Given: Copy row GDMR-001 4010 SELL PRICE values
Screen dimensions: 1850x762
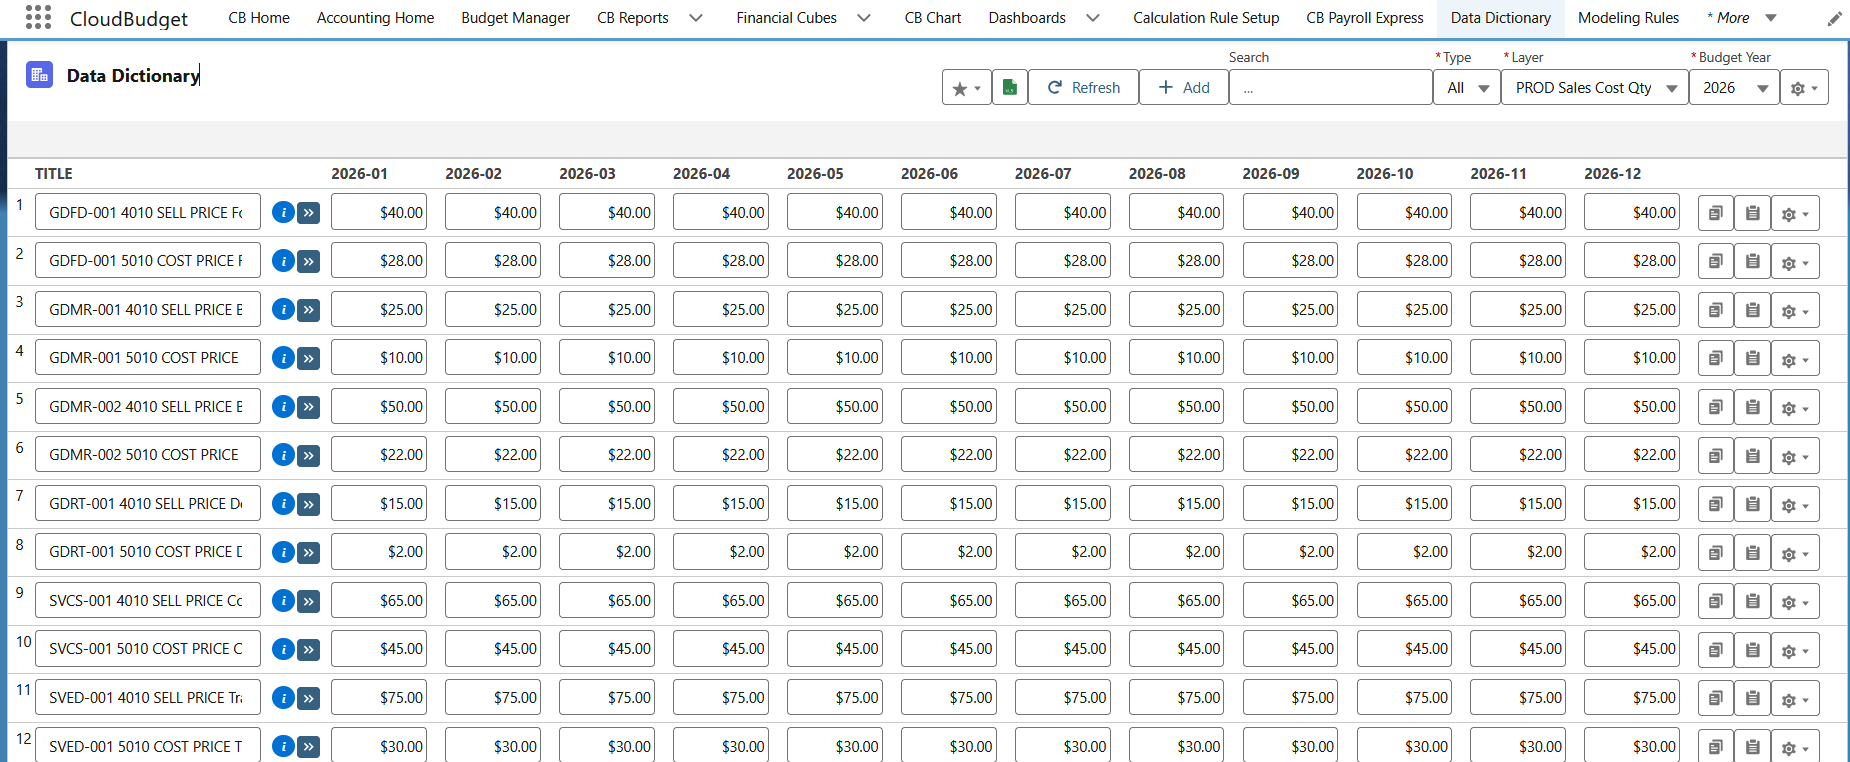Looking at the screenshot, I should [x=1716, y=310].
